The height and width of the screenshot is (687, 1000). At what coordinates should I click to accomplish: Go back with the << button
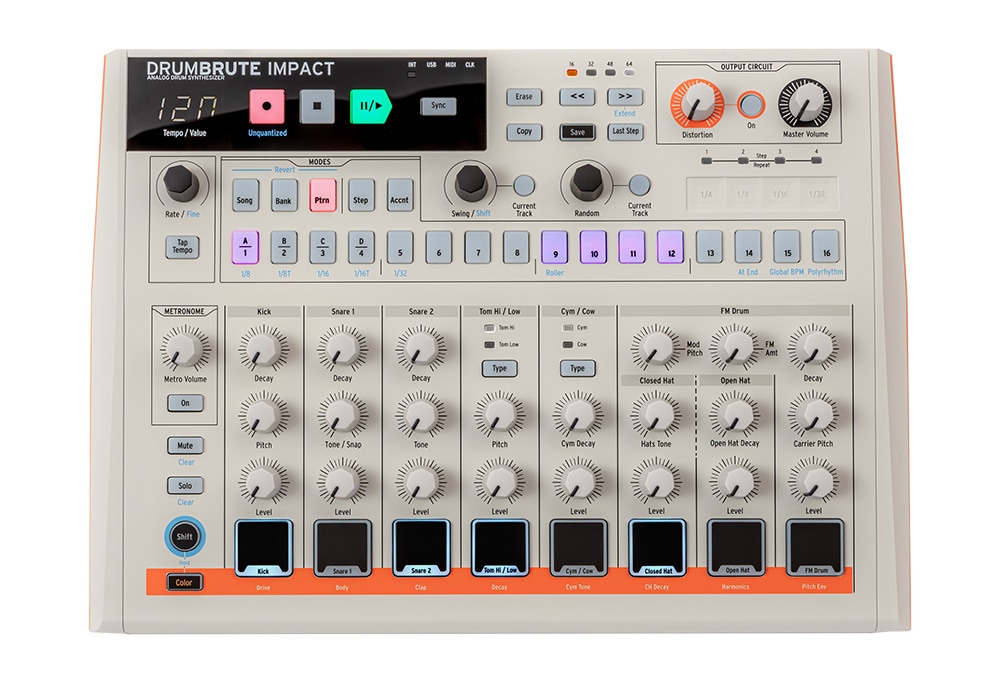(577, 96)
